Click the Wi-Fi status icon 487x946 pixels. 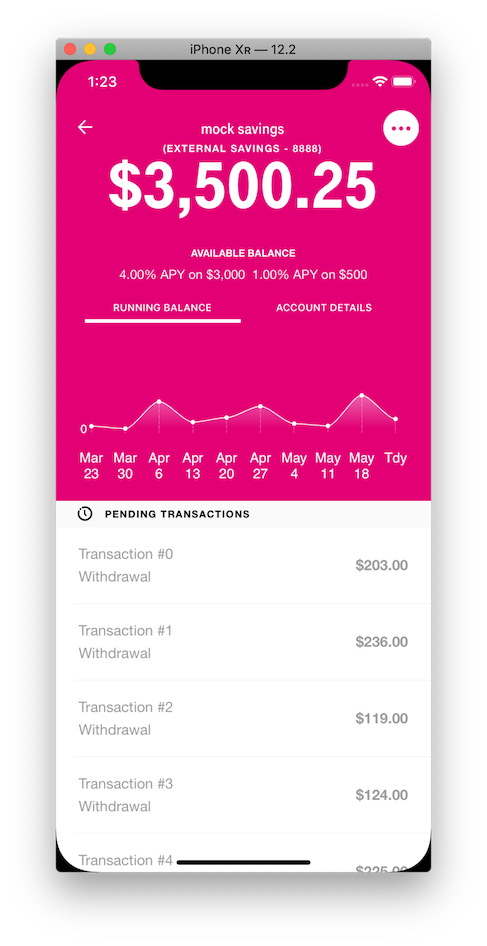(x=380, y=81)
